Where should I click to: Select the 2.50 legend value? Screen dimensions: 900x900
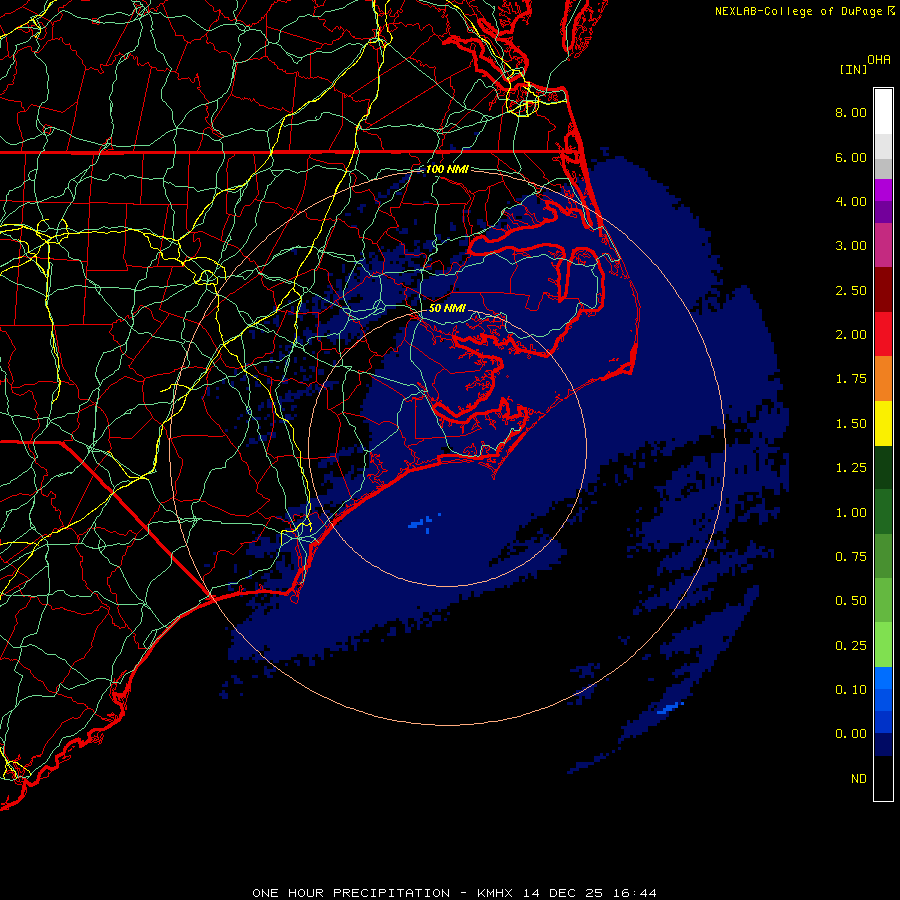point(851,290)
